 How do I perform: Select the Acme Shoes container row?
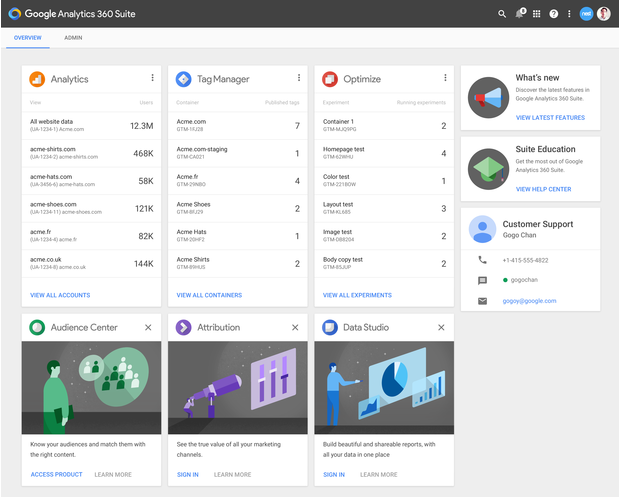pyautogui.click(x=238, y=208)
